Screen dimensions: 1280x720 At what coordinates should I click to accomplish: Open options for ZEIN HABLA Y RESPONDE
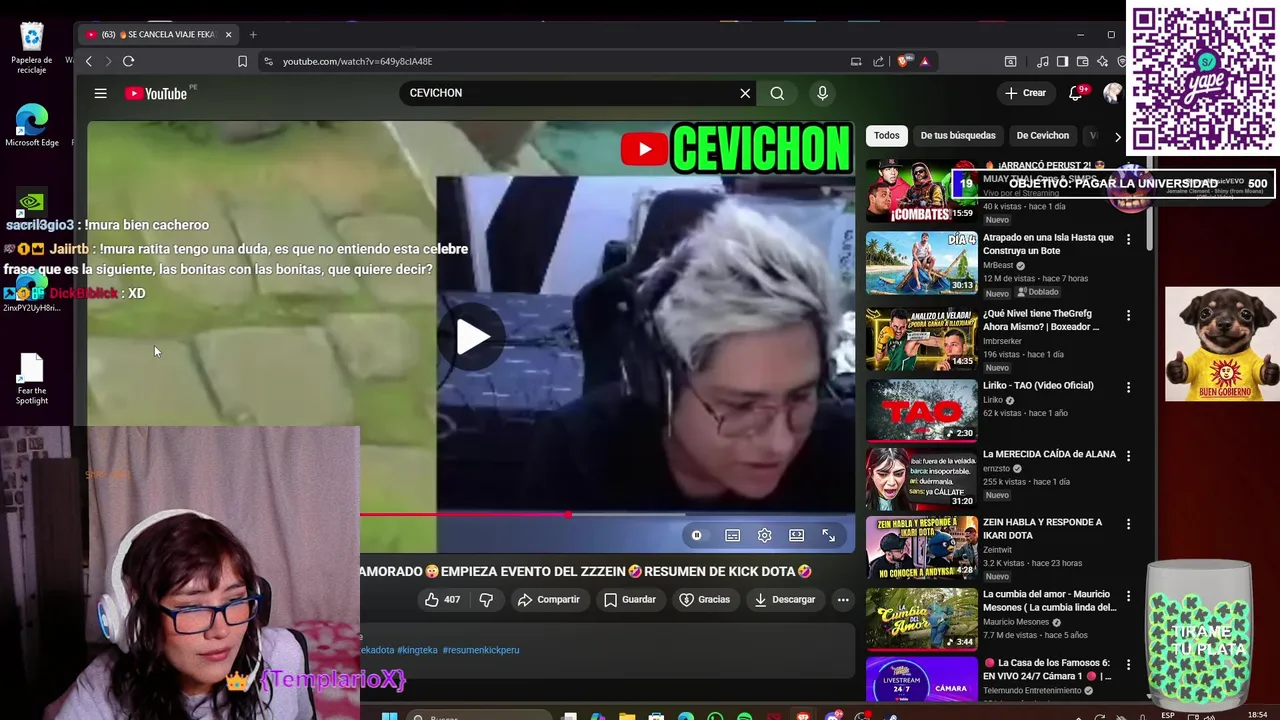pos(1128,524)
